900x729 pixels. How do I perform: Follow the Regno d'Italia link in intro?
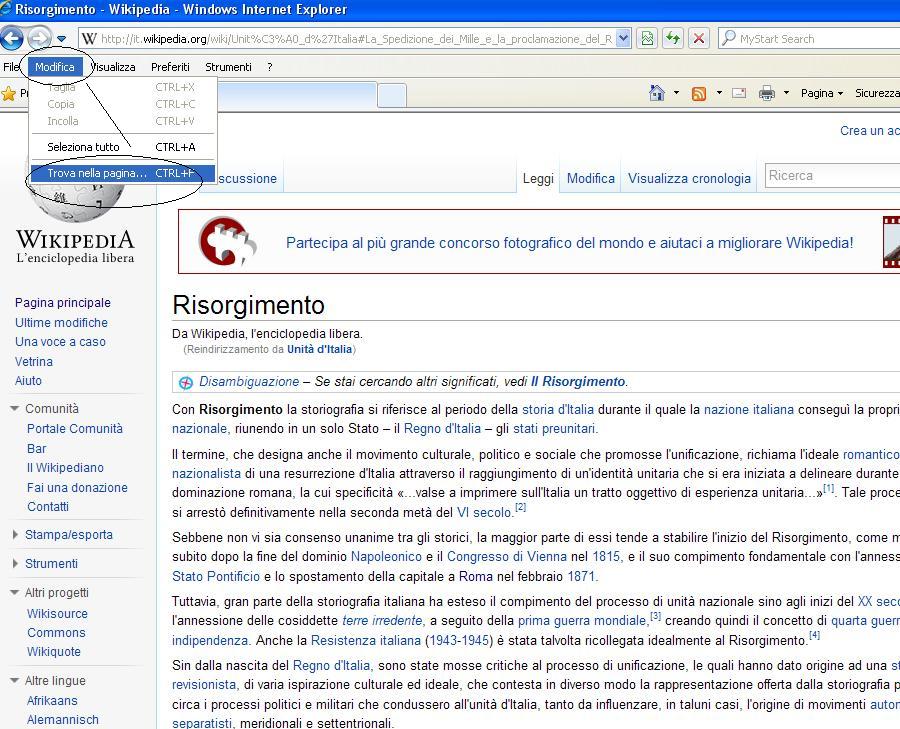[x=442, y=429]
